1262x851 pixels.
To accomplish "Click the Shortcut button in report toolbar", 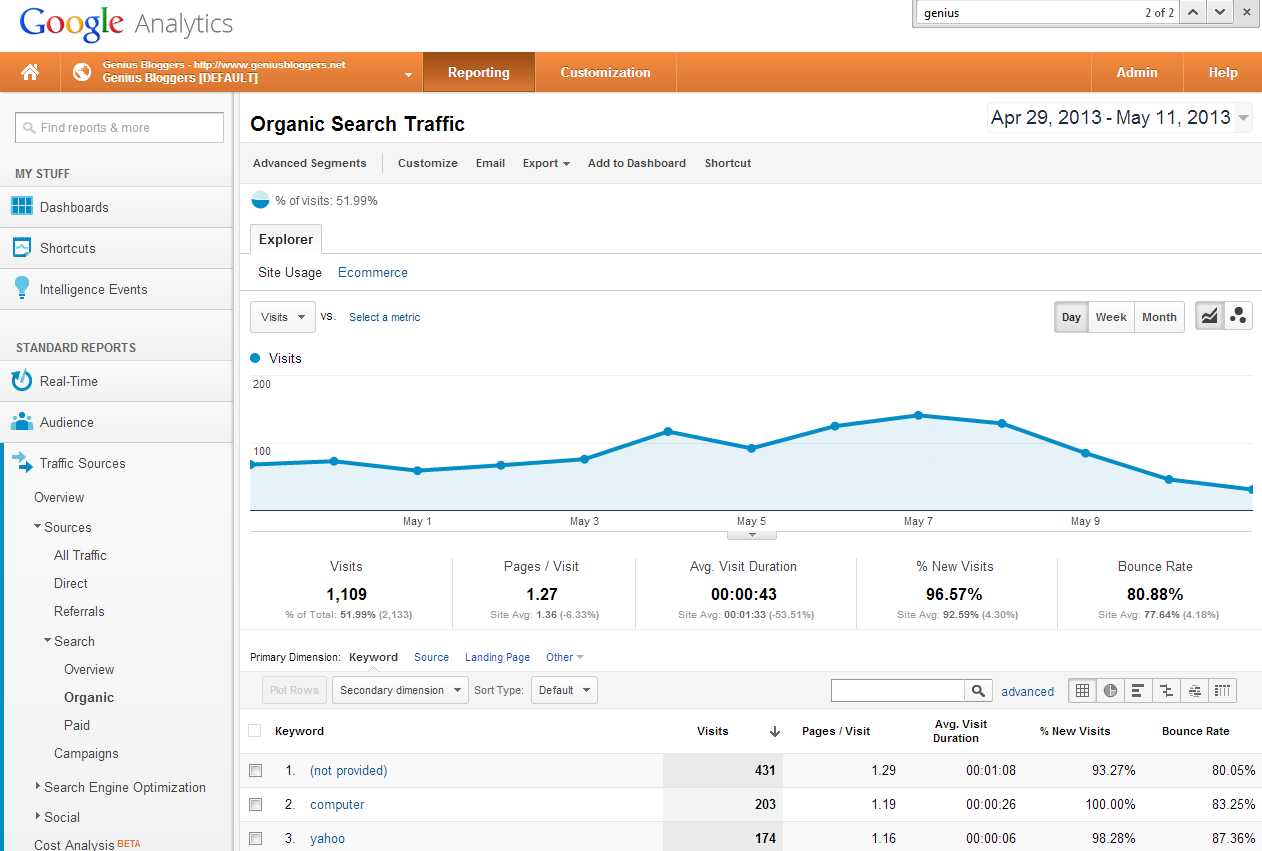I will pos(728,163).
